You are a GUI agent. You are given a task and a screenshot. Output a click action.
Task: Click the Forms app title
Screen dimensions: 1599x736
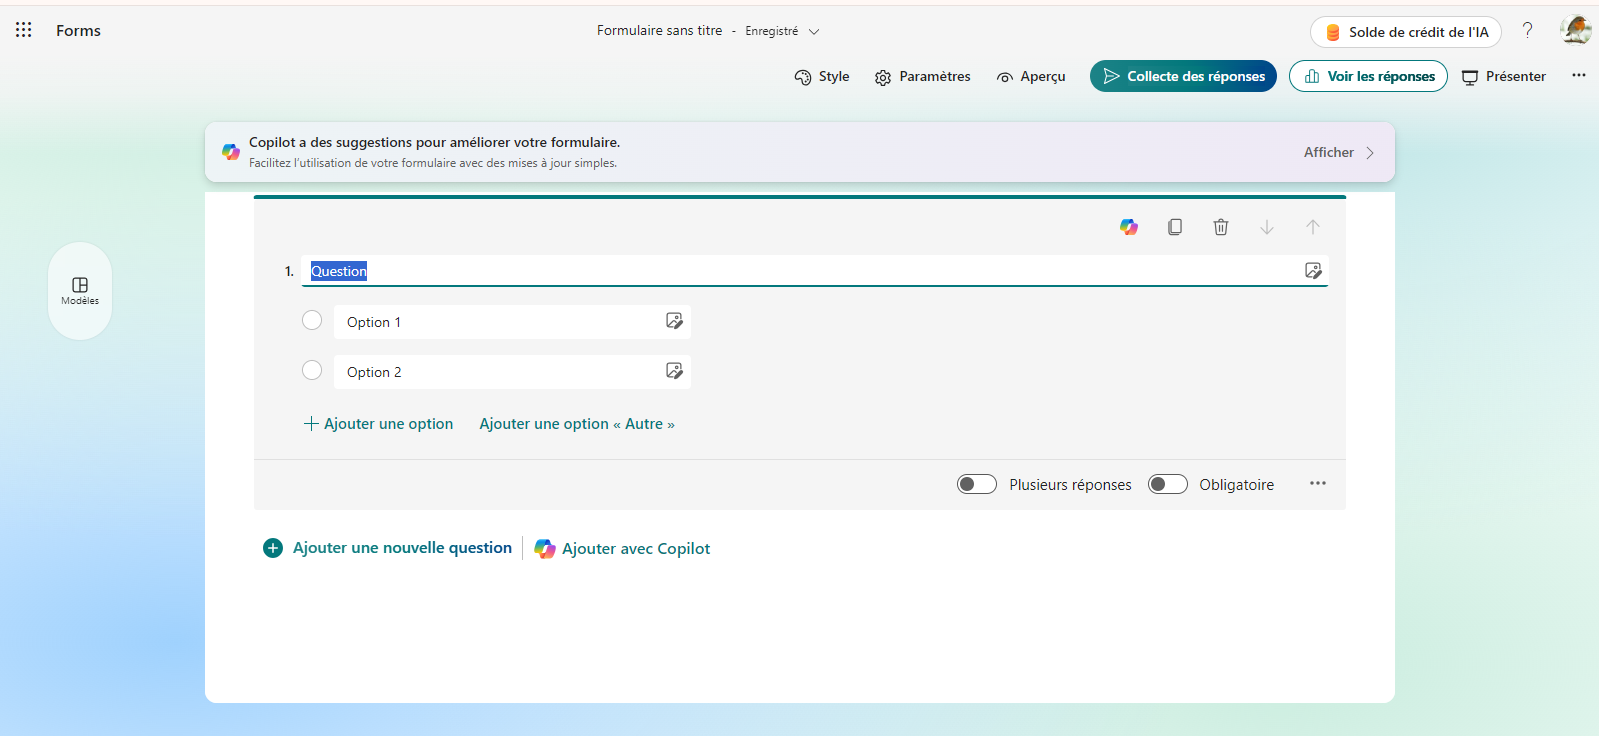(78, 31)
